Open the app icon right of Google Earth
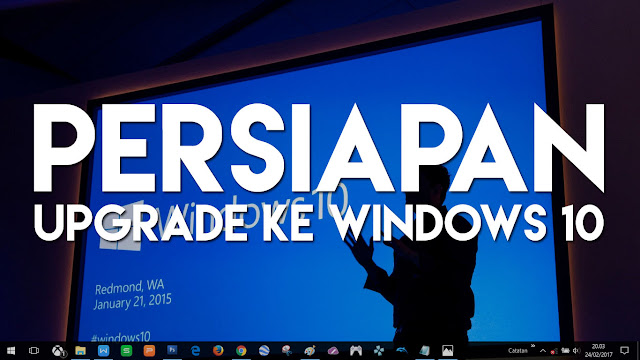Image resolution: width=640 pixels, height=360 pixels. click(287, 351)
